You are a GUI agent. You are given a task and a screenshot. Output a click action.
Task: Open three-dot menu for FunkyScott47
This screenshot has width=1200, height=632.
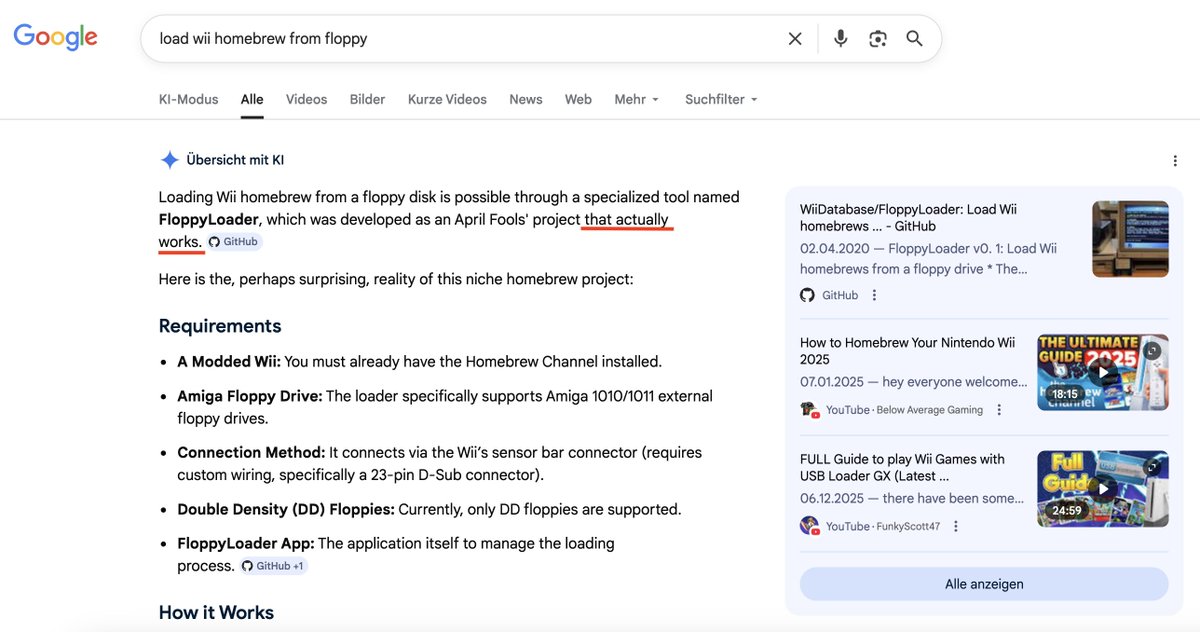pyautogui.click(x=956, y=526)
